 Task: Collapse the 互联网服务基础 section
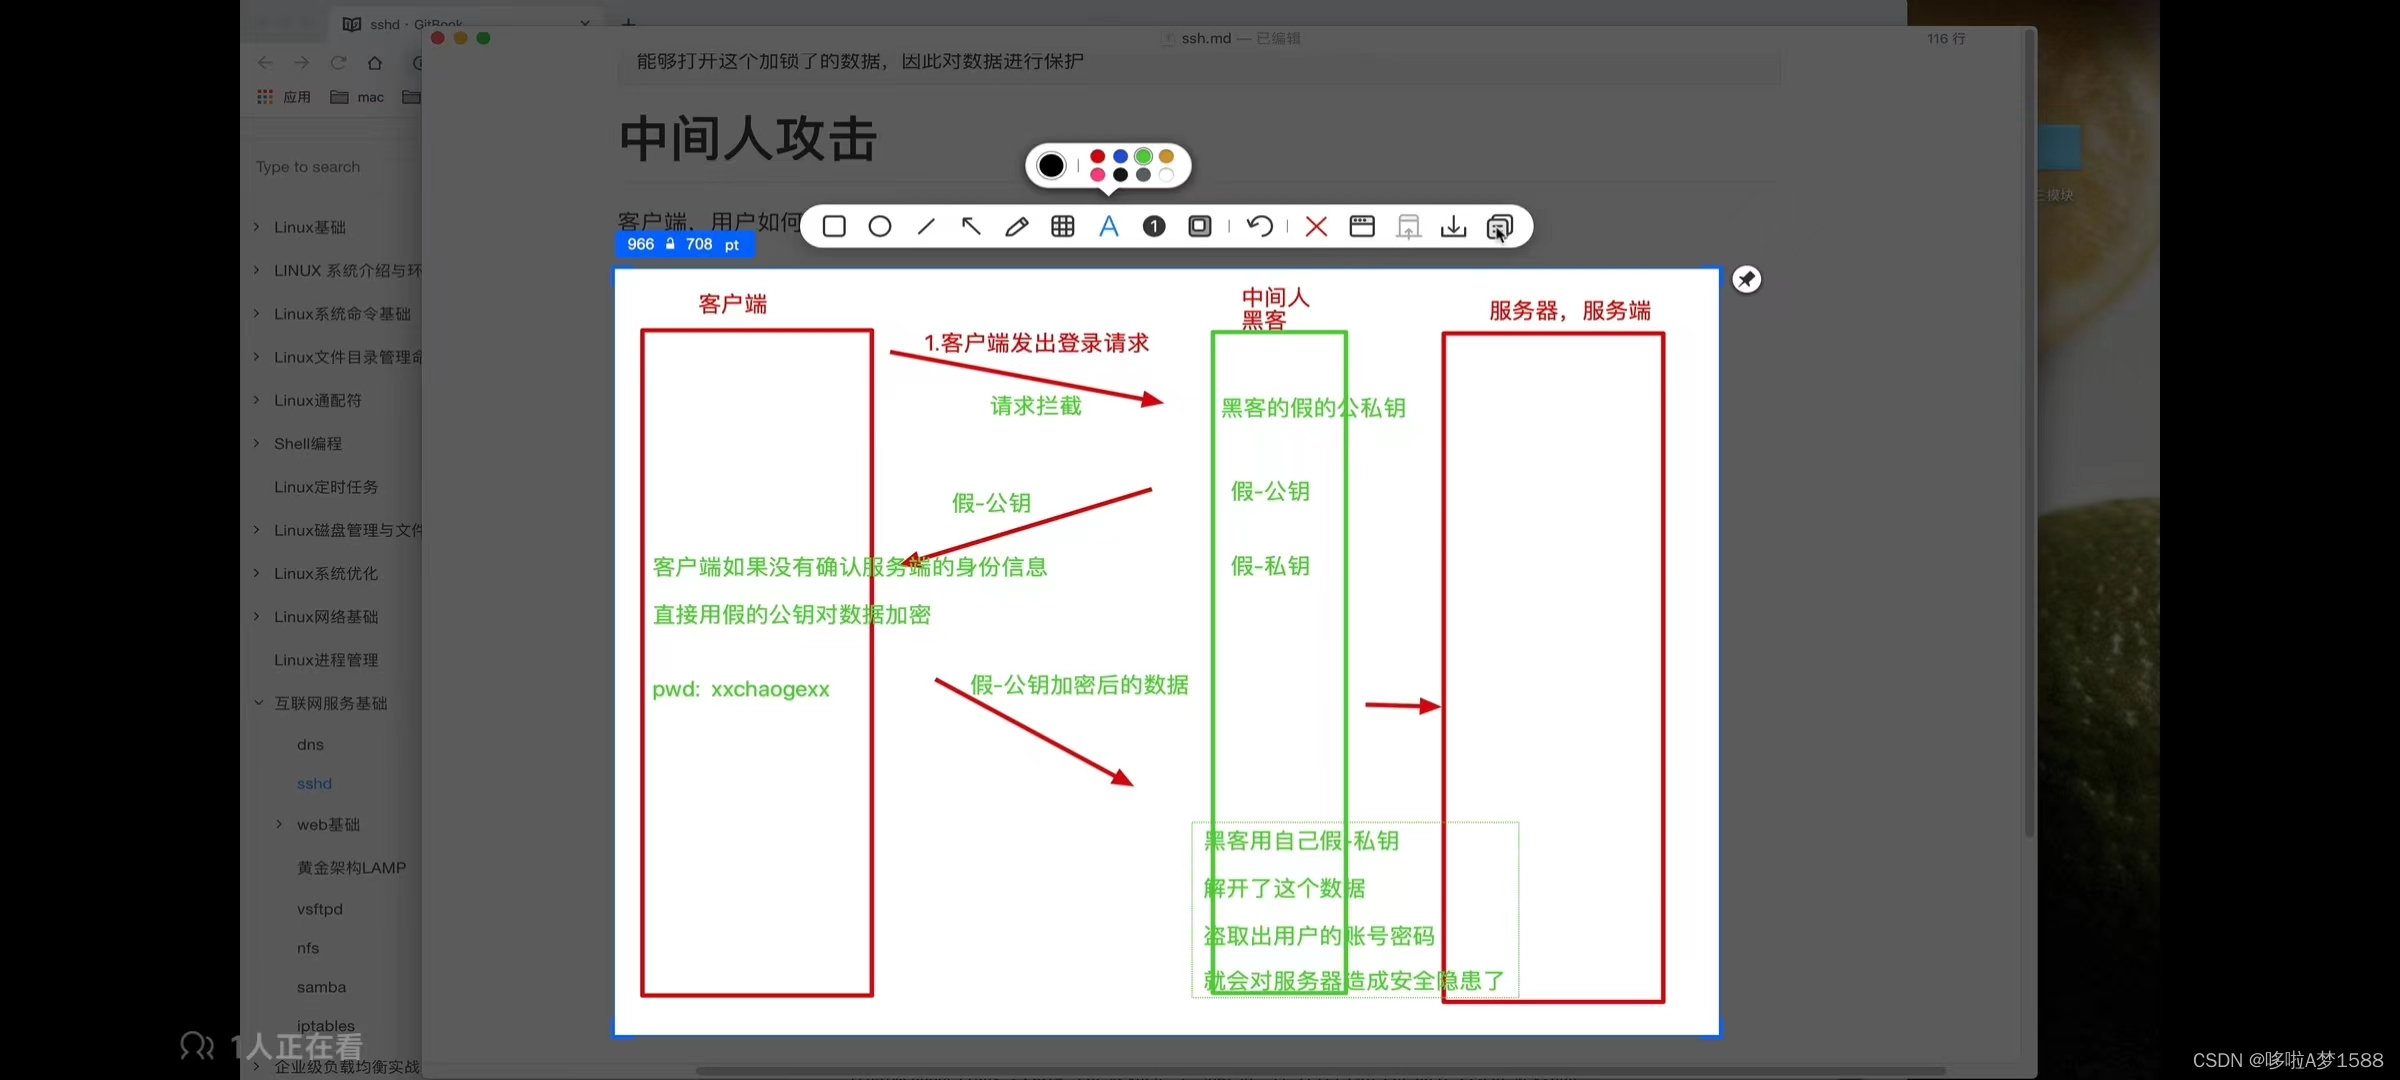click(x=257, y=703)
